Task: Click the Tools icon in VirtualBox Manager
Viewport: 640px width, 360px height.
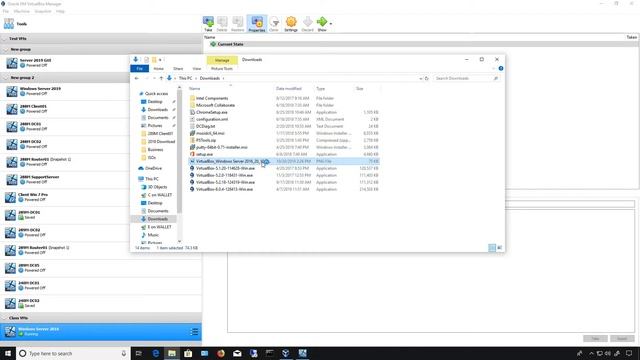Action: tap(9, 24)
